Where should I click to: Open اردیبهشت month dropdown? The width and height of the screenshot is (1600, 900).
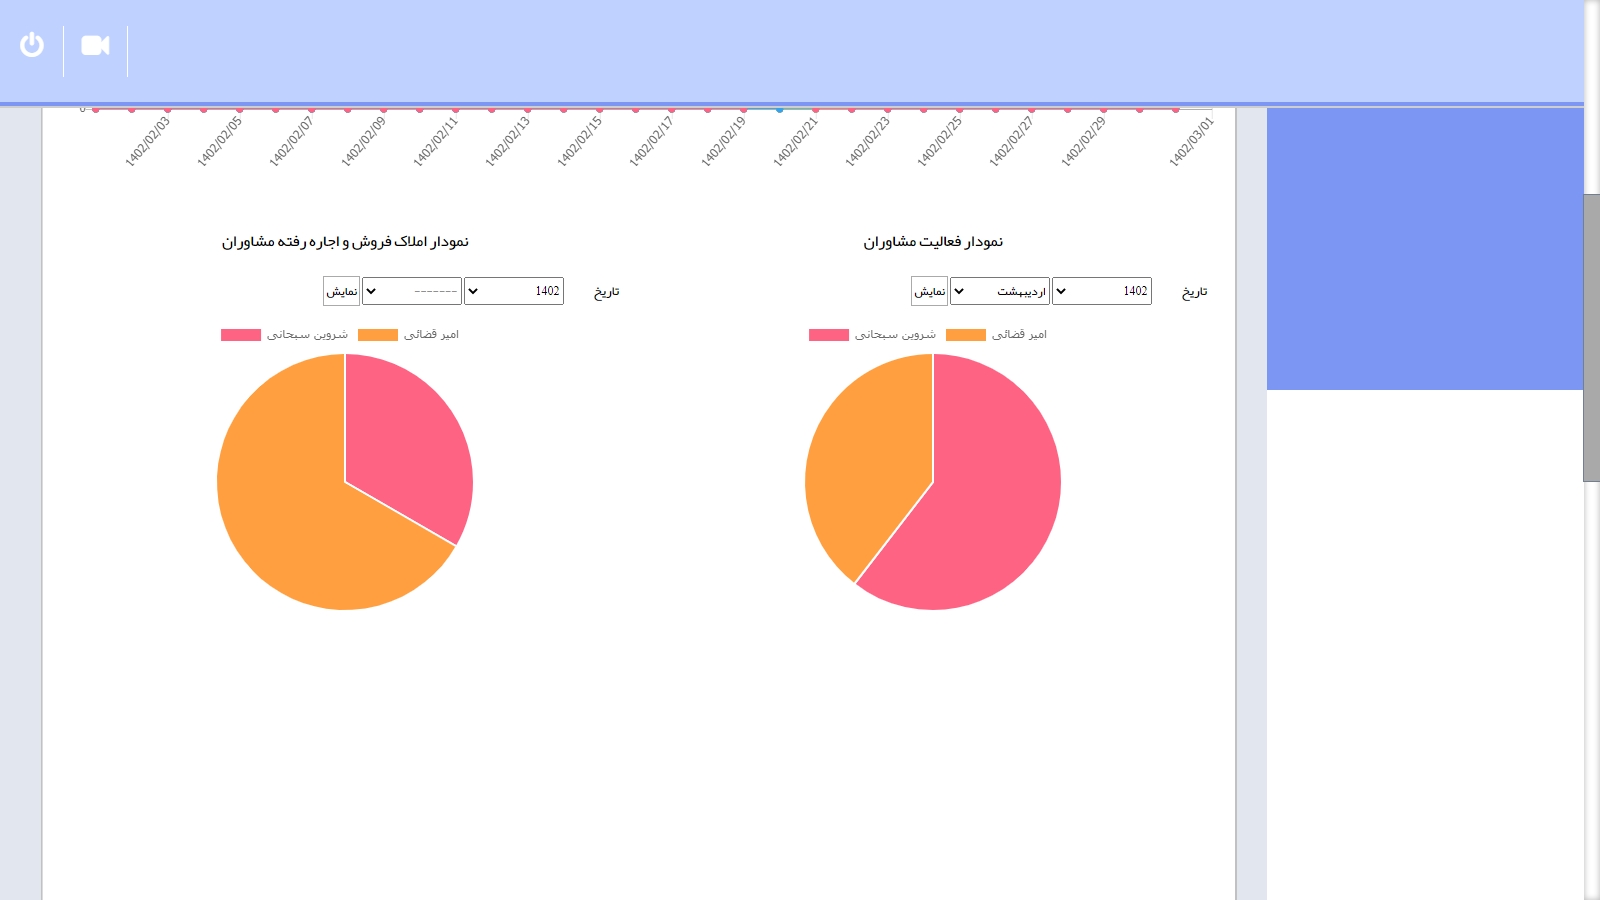point(999,291)
